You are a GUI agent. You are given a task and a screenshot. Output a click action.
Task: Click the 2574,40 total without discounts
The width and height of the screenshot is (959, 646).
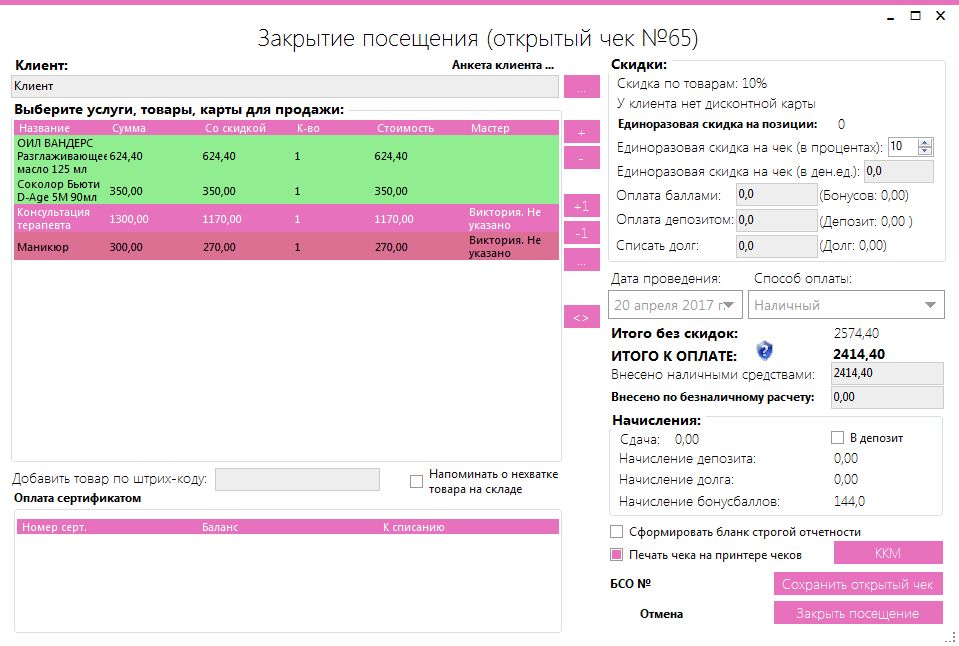pyautogui.click(x=856, y=333)
